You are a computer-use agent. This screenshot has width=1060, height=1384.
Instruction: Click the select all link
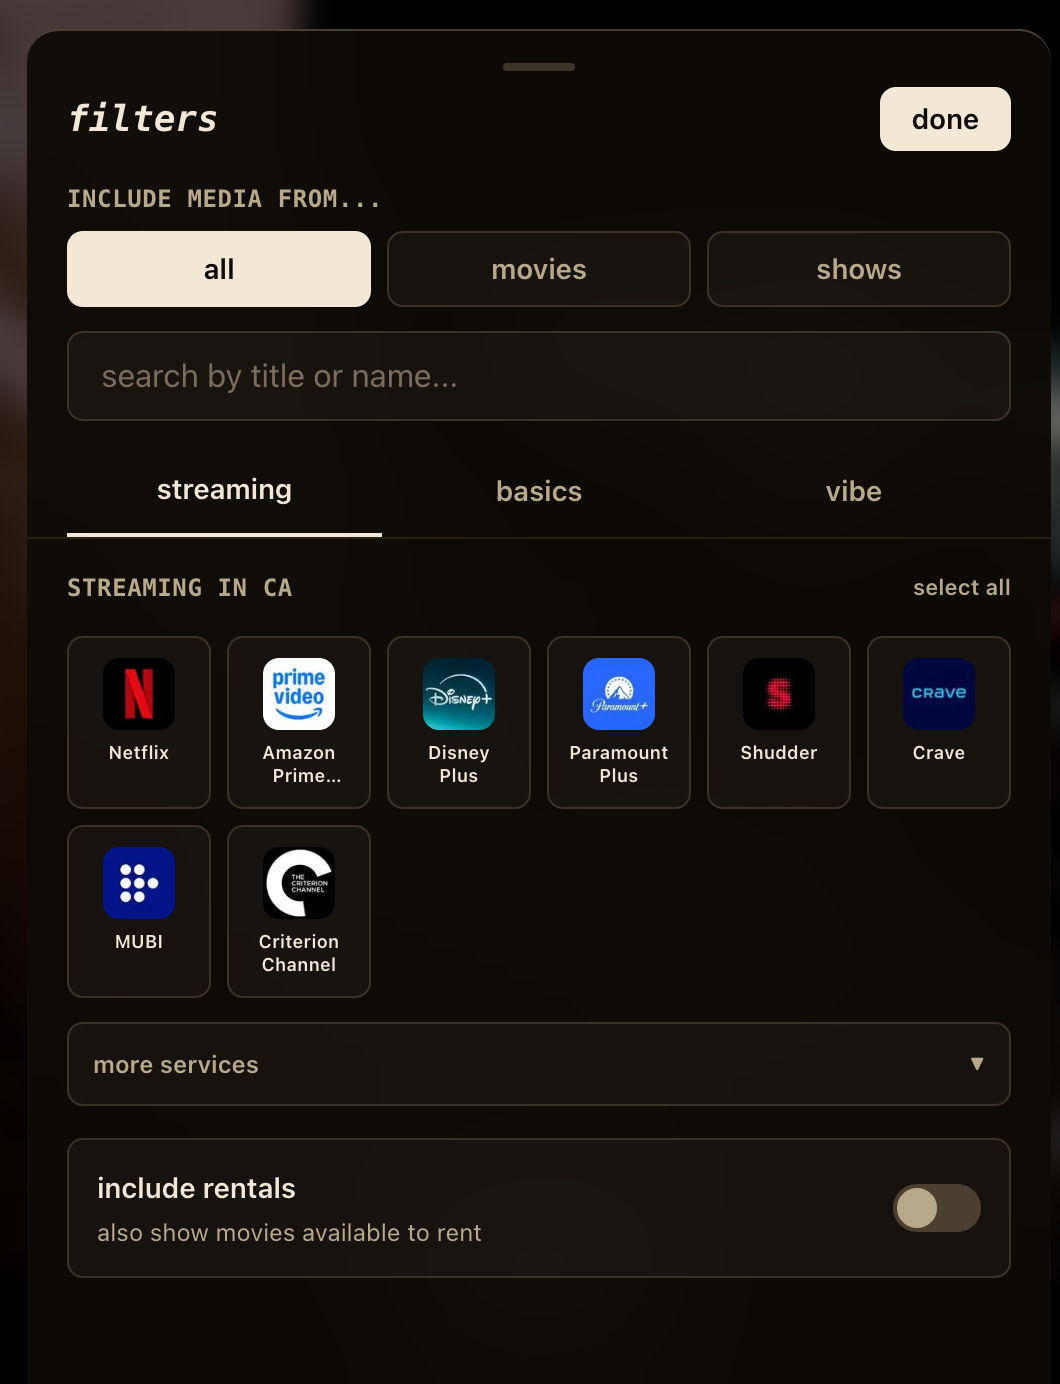962,587
